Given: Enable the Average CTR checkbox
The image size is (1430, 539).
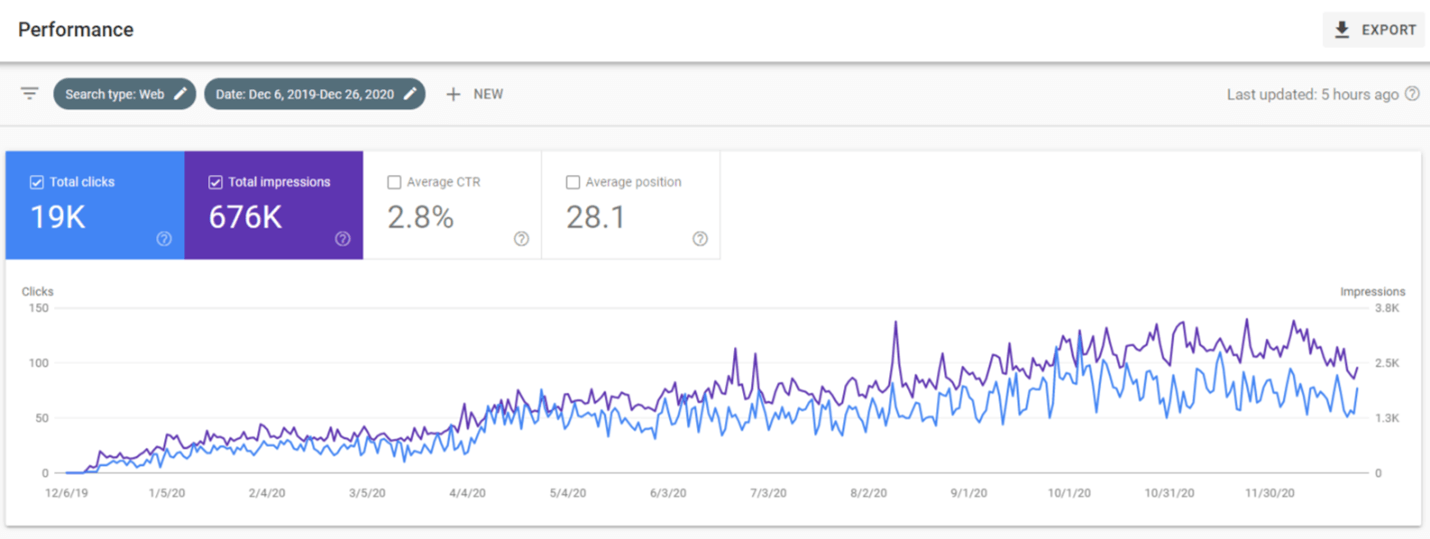Looking at the screenshot, I should (394, 182).
